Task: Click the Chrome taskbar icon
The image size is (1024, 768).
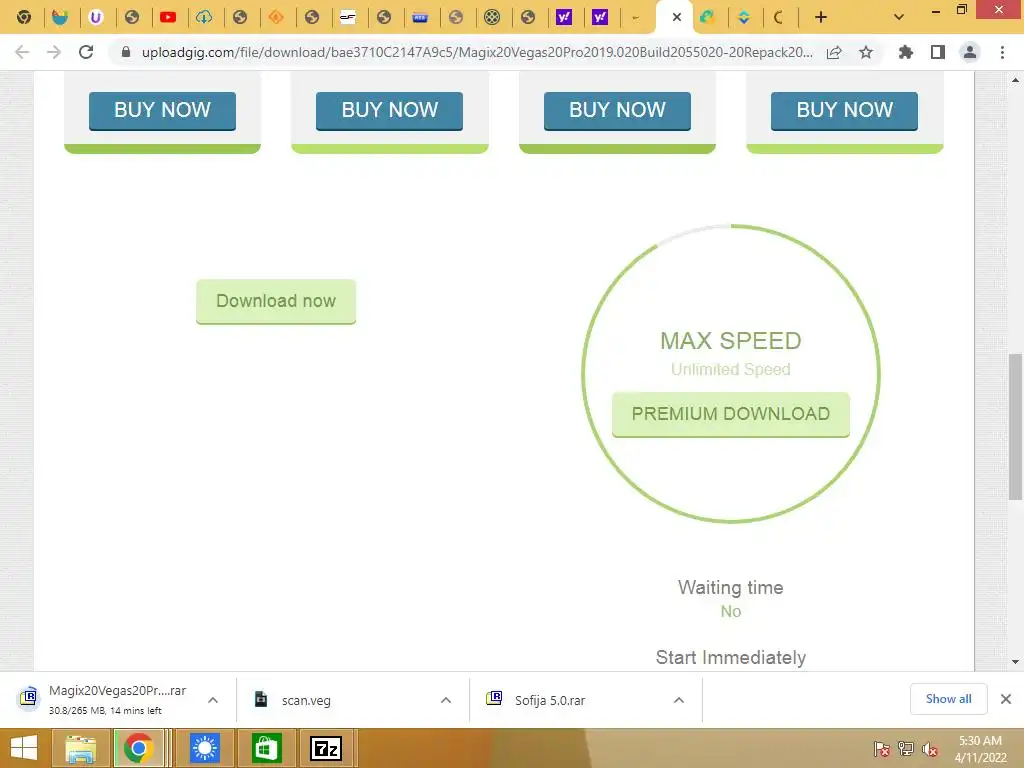Action: [138, 748]
